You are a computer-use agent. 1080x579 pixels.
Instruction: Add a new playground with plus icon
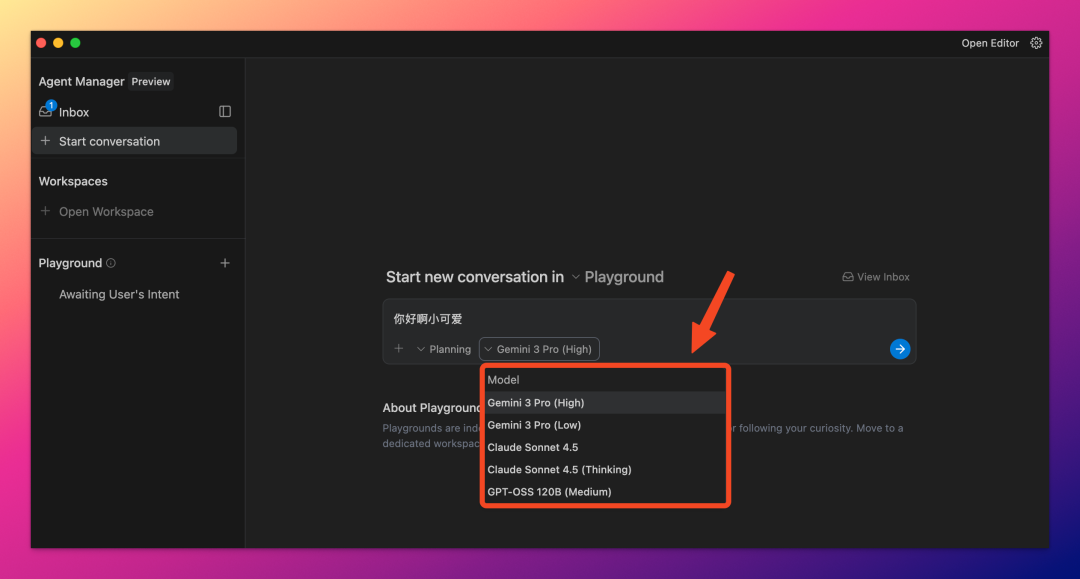pyautogui.click(x=225, y=263)
